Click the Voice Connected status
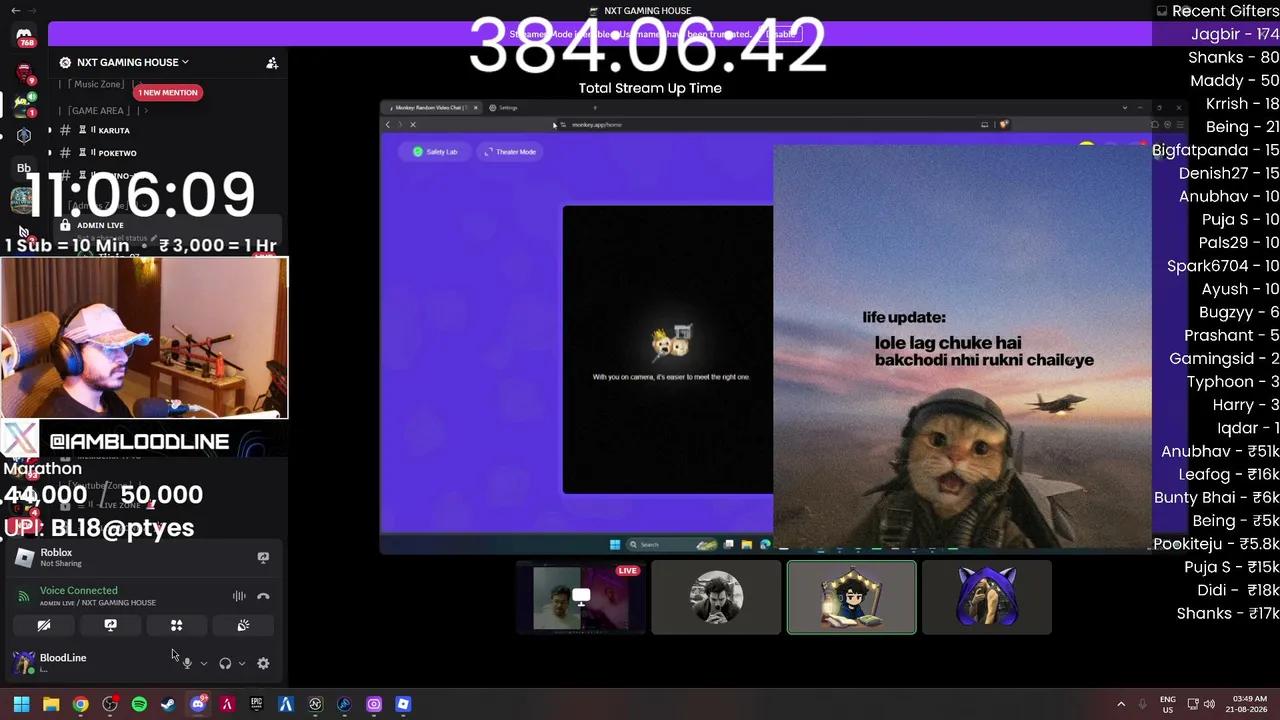Image resolution: width=1280 pixels, height=720 pixels. (x=78, y=590)
